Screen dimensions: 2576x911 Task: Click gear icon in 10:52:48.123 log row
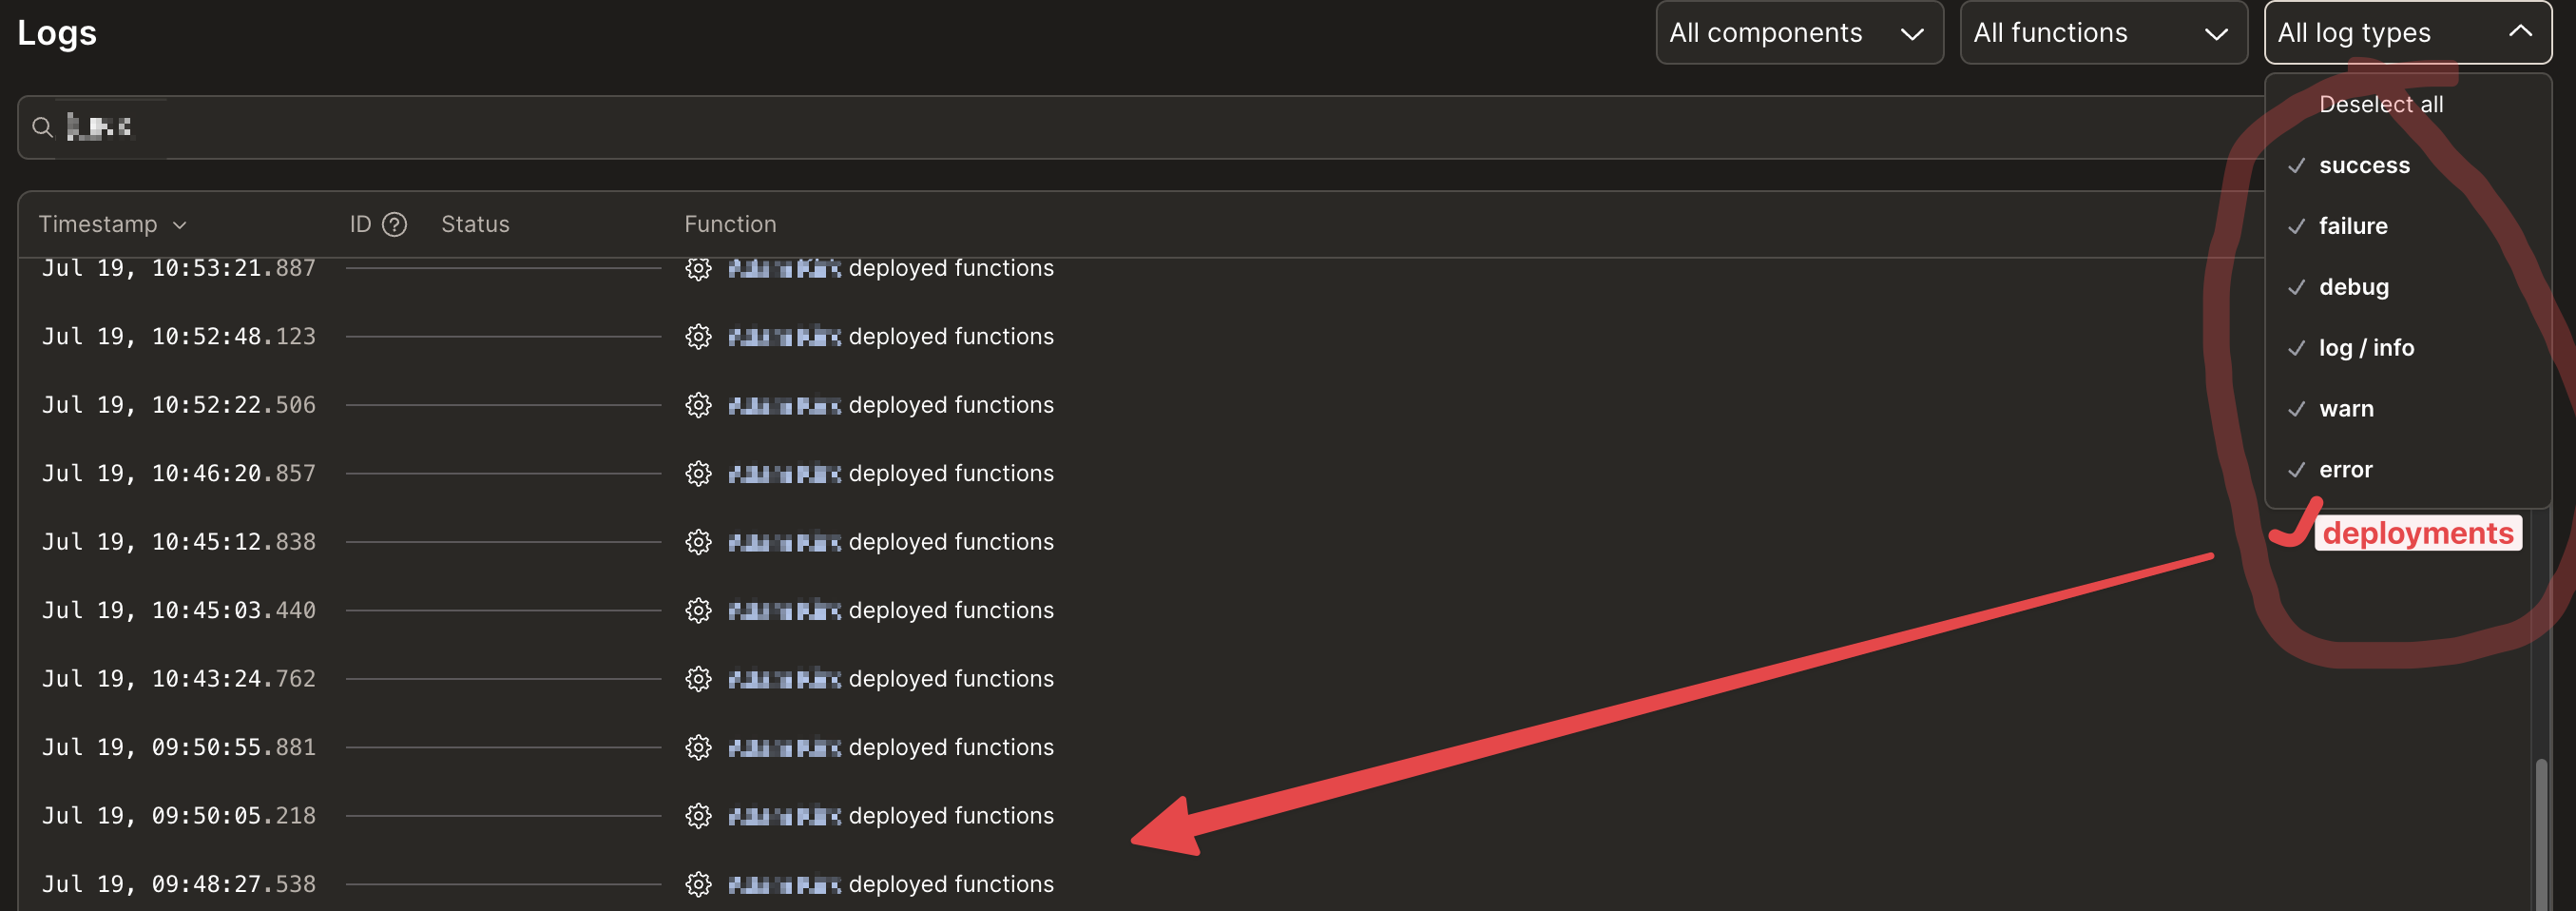(698, 337)
